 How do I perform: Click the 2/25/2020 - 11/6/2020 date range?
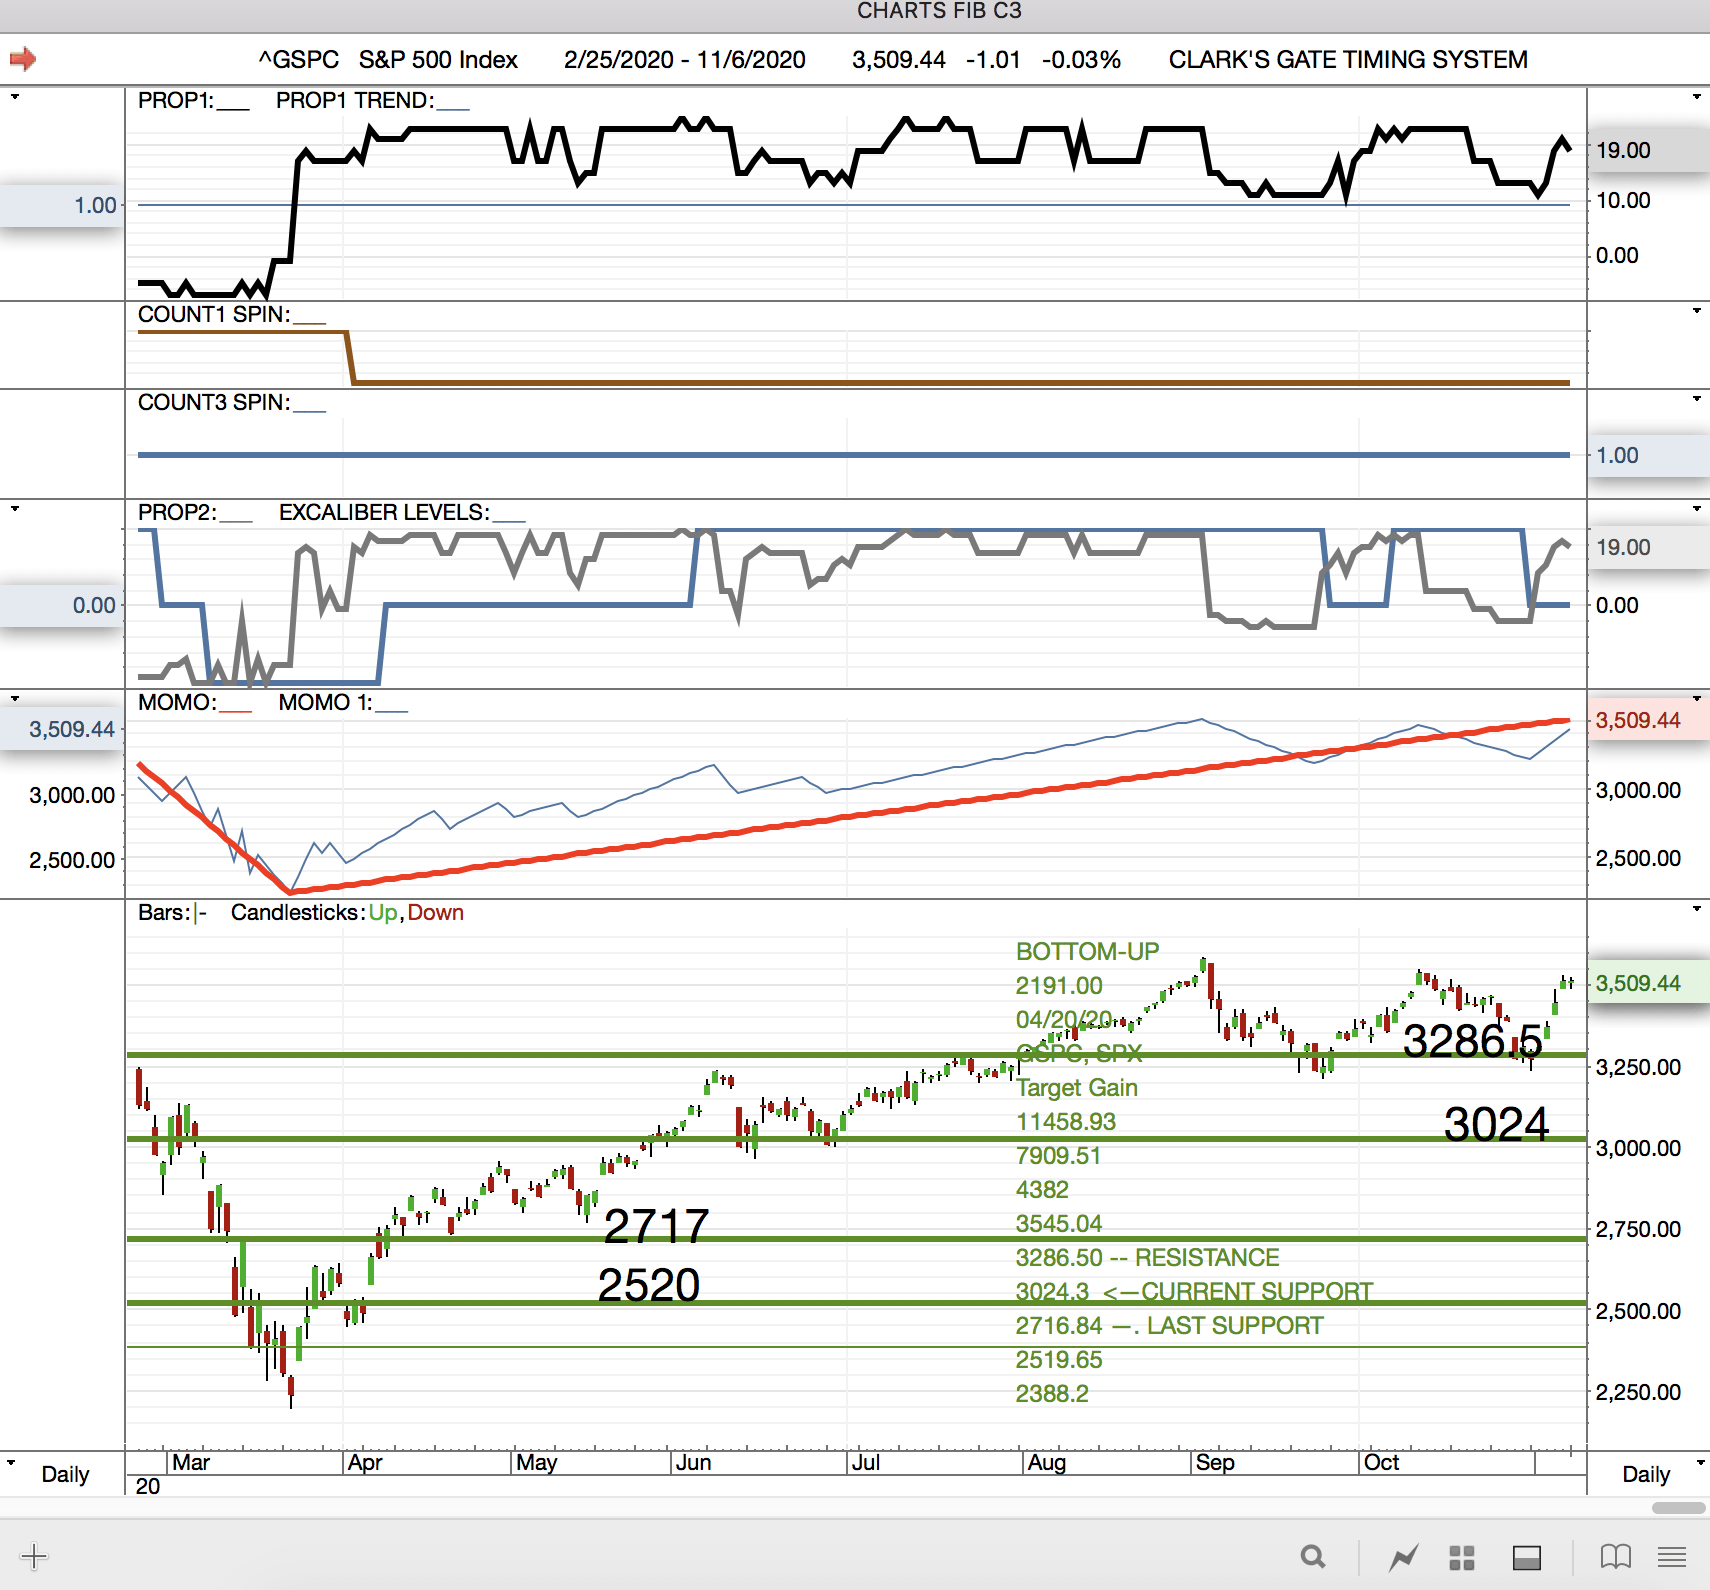point(684,60)
